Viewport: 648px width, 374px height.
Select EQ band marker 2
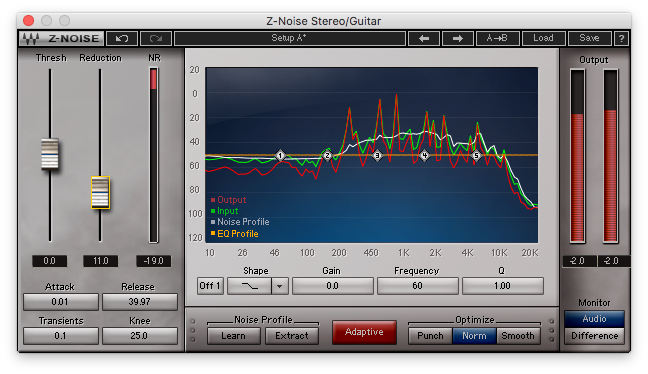coord(327,156)
